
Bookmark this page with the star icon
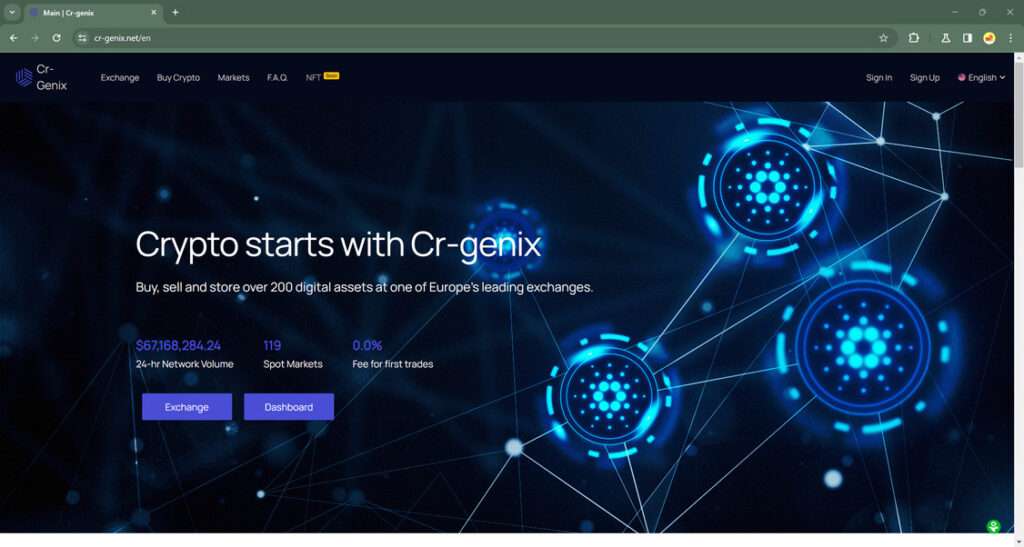[884, 39]
